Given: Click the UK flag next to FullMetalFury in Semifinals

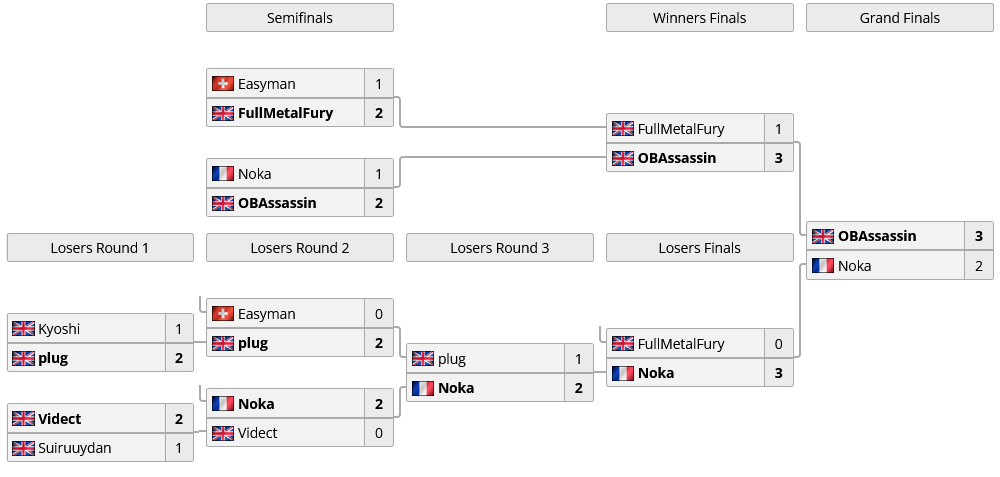Looking at the screenshot, I should point(223,113).
